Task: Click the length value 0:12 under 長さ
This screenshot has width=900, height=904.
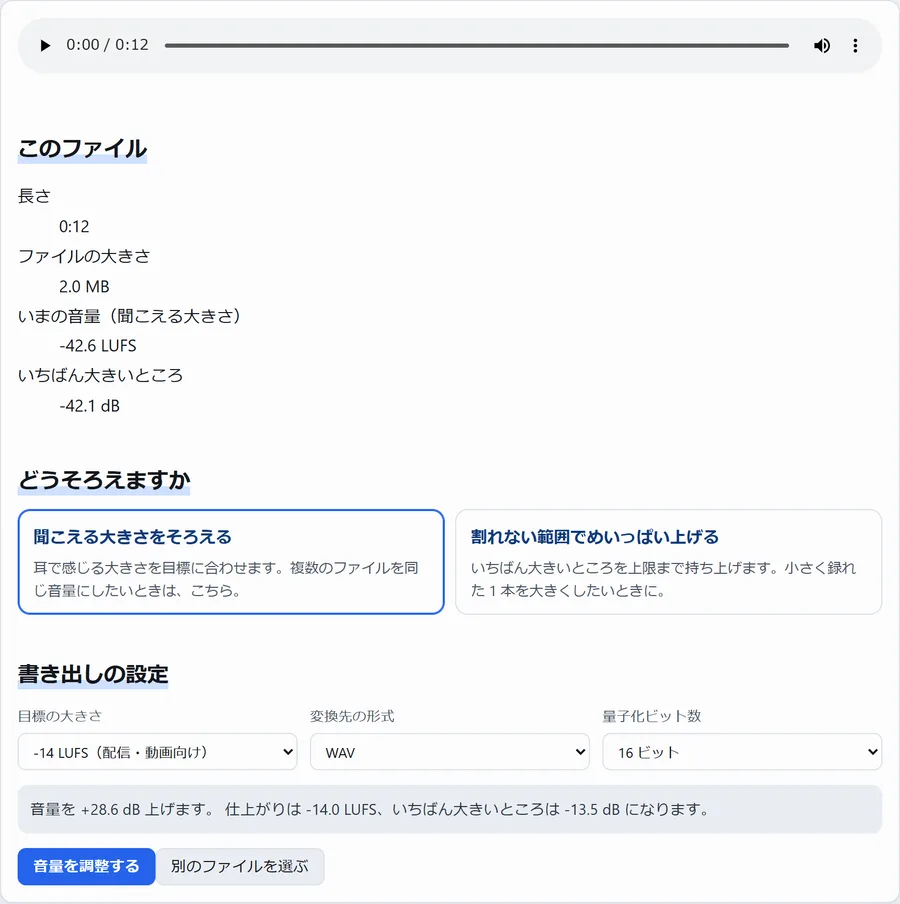Action: point(74,227)
